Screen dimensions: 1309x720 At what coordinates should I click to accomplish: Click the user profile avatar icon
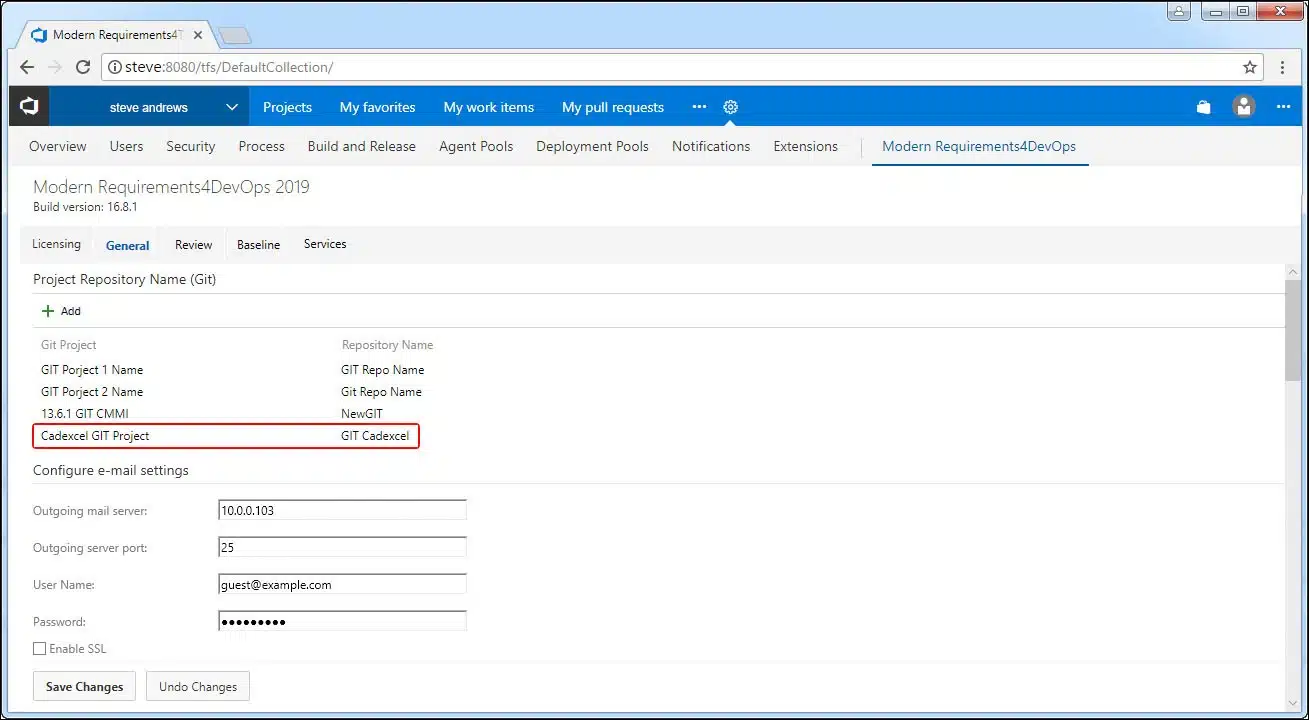click(1244, 107)
